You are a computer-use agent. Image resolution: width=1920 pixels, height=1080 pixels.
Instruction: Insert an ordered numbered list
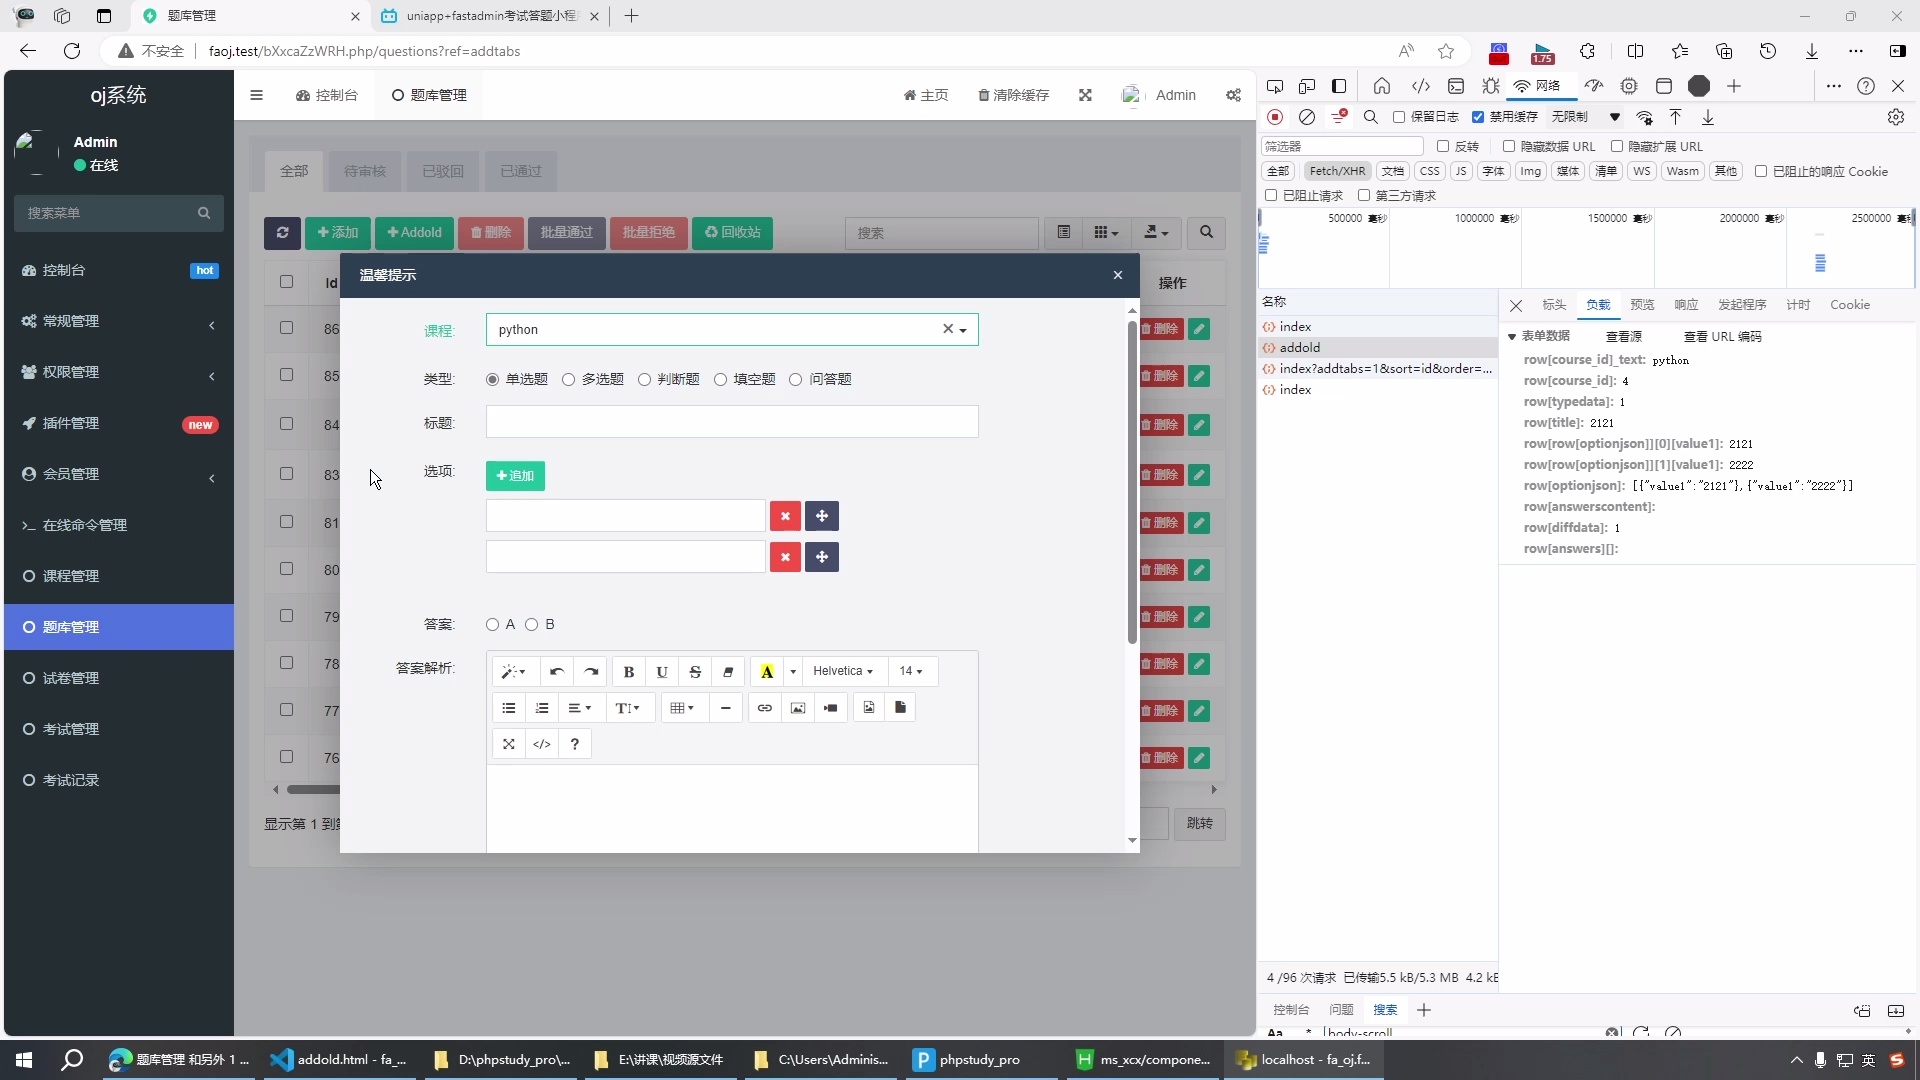click(x=542, y=708)
